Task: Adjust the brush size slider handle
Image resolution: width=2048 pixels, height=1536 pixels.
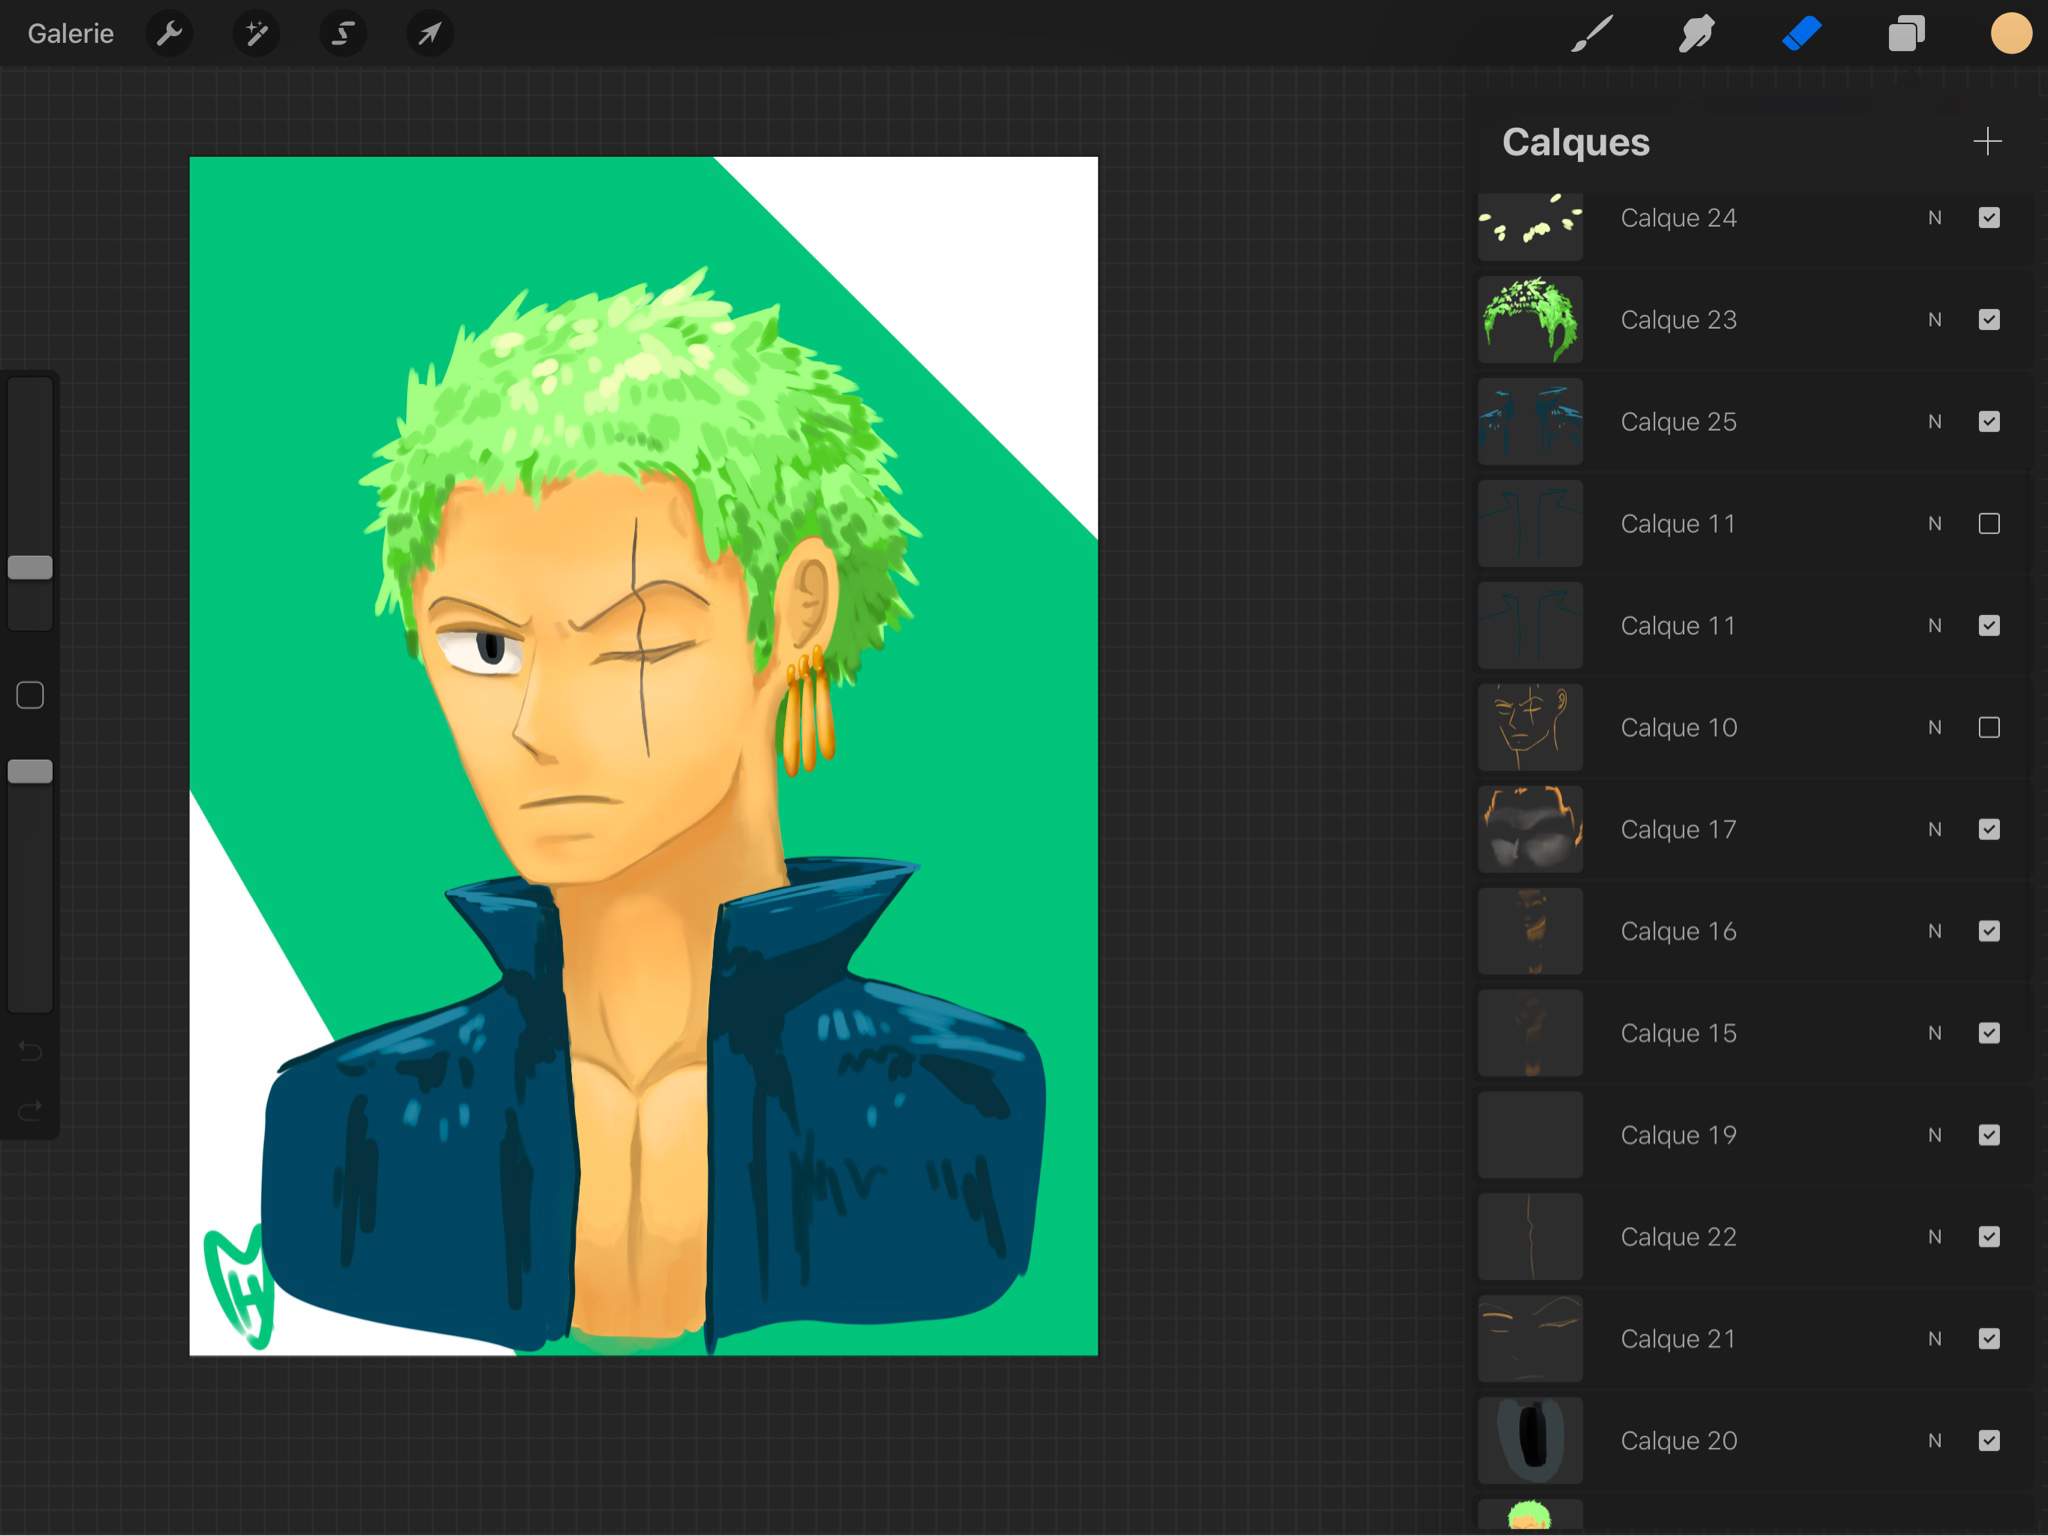Action: (30, 568)
